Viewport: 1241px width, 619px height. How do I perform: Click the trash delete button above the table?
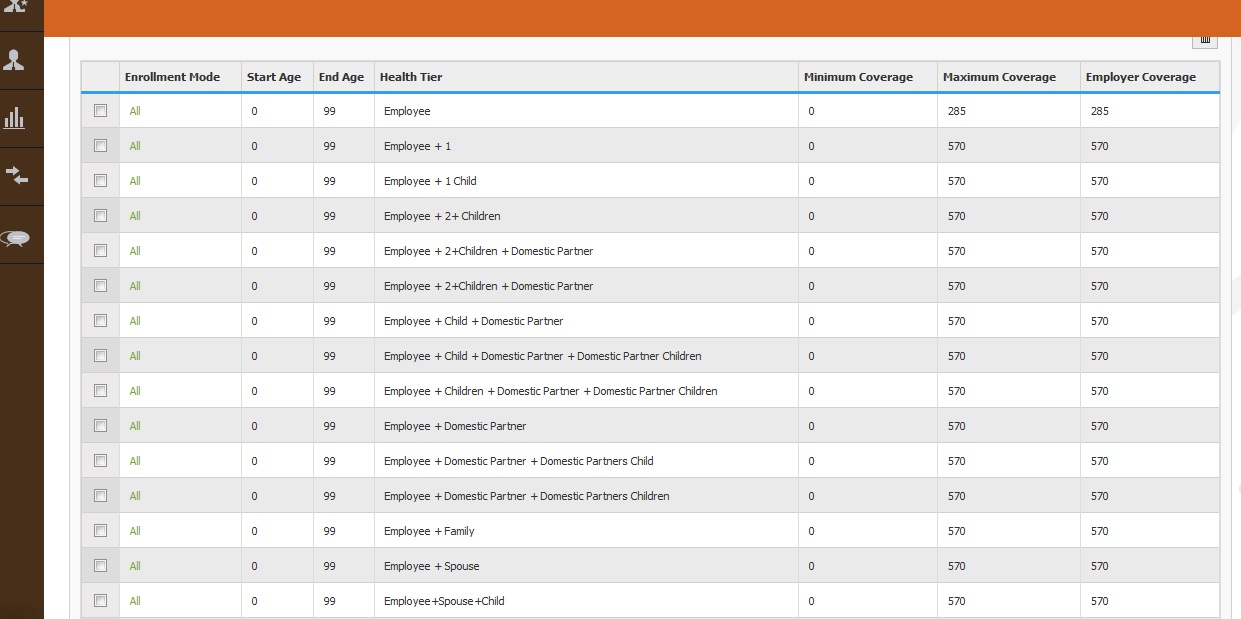pos(1204,40)
